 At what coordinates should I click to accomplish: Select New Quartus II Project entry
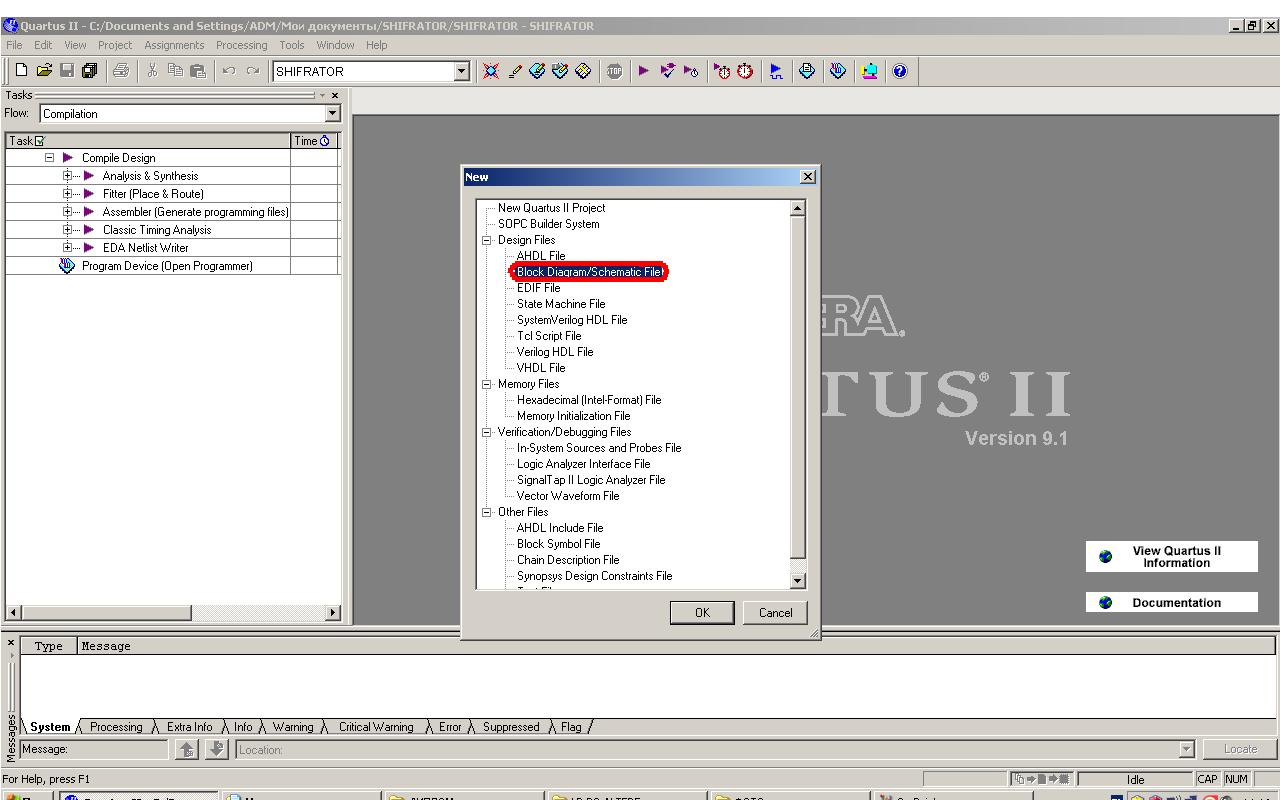tap(551, 208)
